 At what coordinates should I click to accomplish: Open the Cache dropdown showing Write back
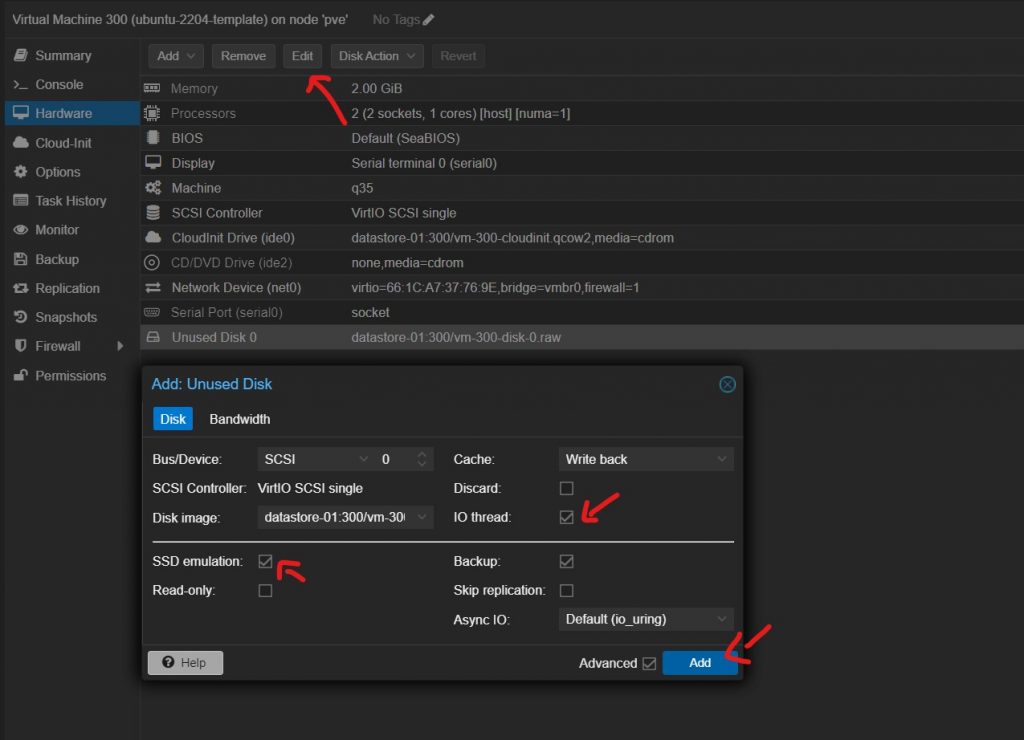[645, 459]
